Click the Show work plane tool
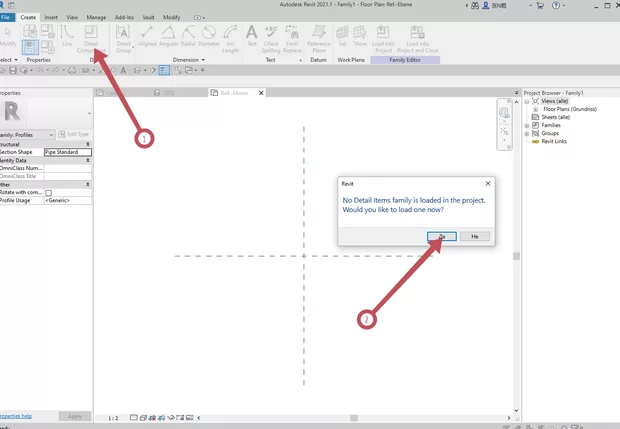620x429 pixels. pos(360,36)
